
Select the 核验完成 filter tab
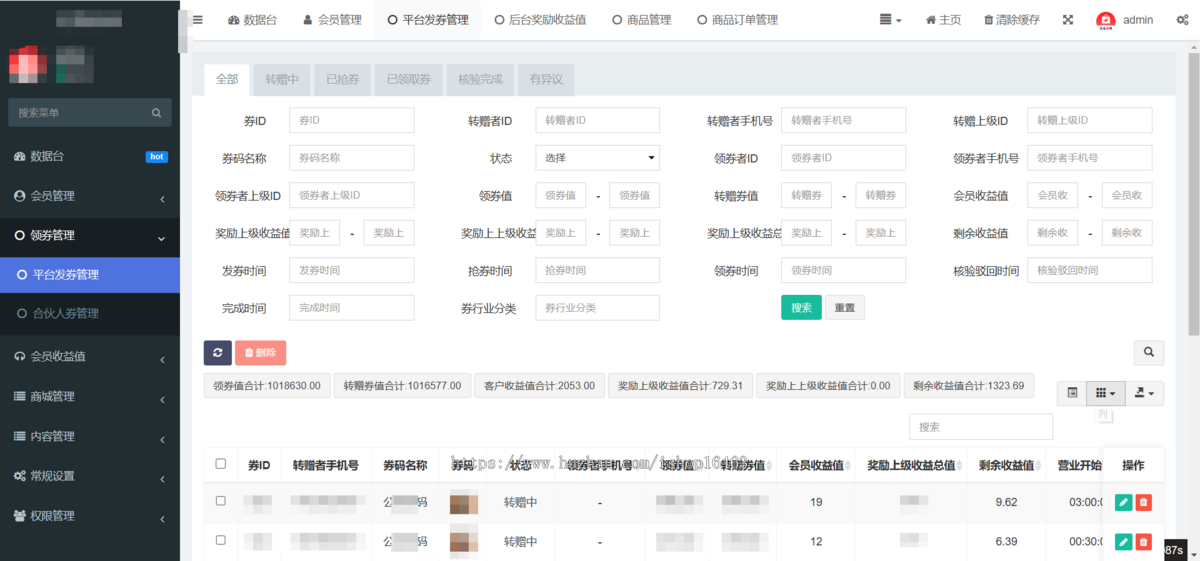pos(480,80)
